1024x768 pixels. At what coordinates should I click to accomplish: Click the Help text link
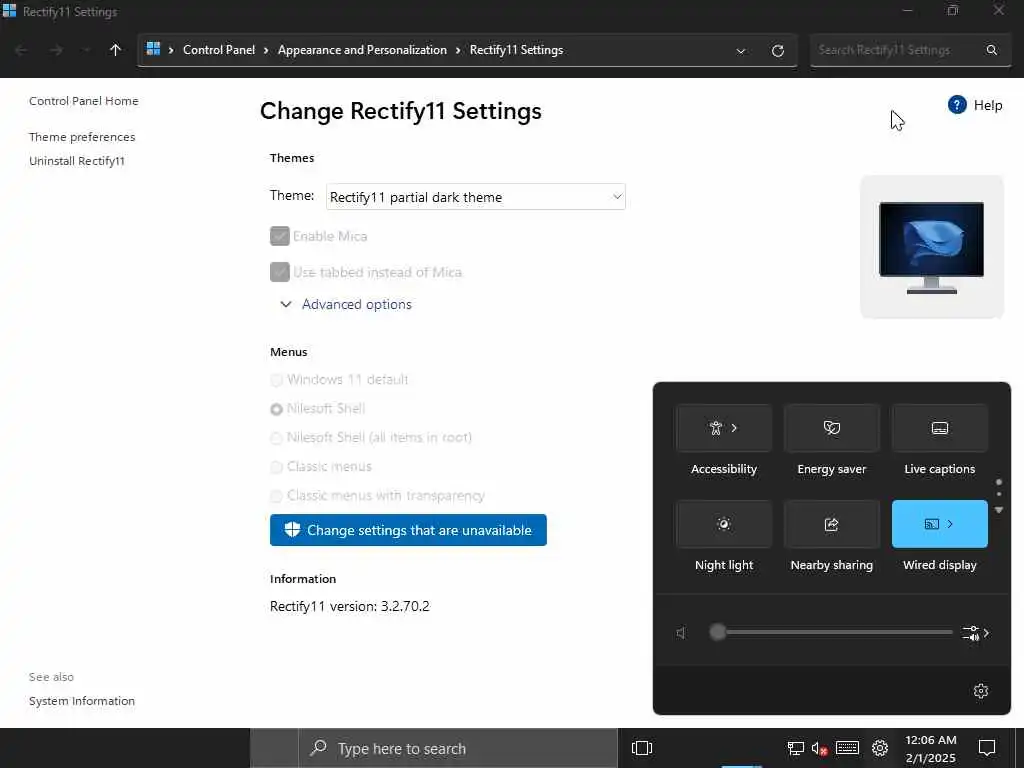coord(987,105)
